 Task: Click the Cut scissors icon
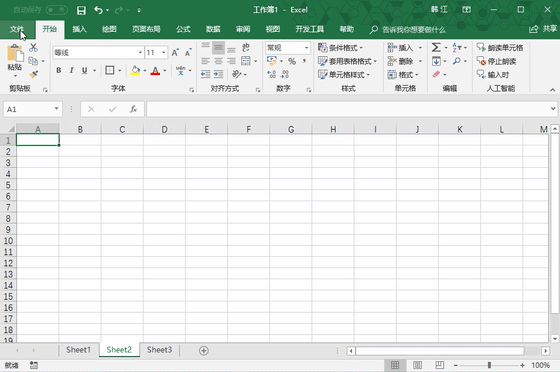coord(33,47)
